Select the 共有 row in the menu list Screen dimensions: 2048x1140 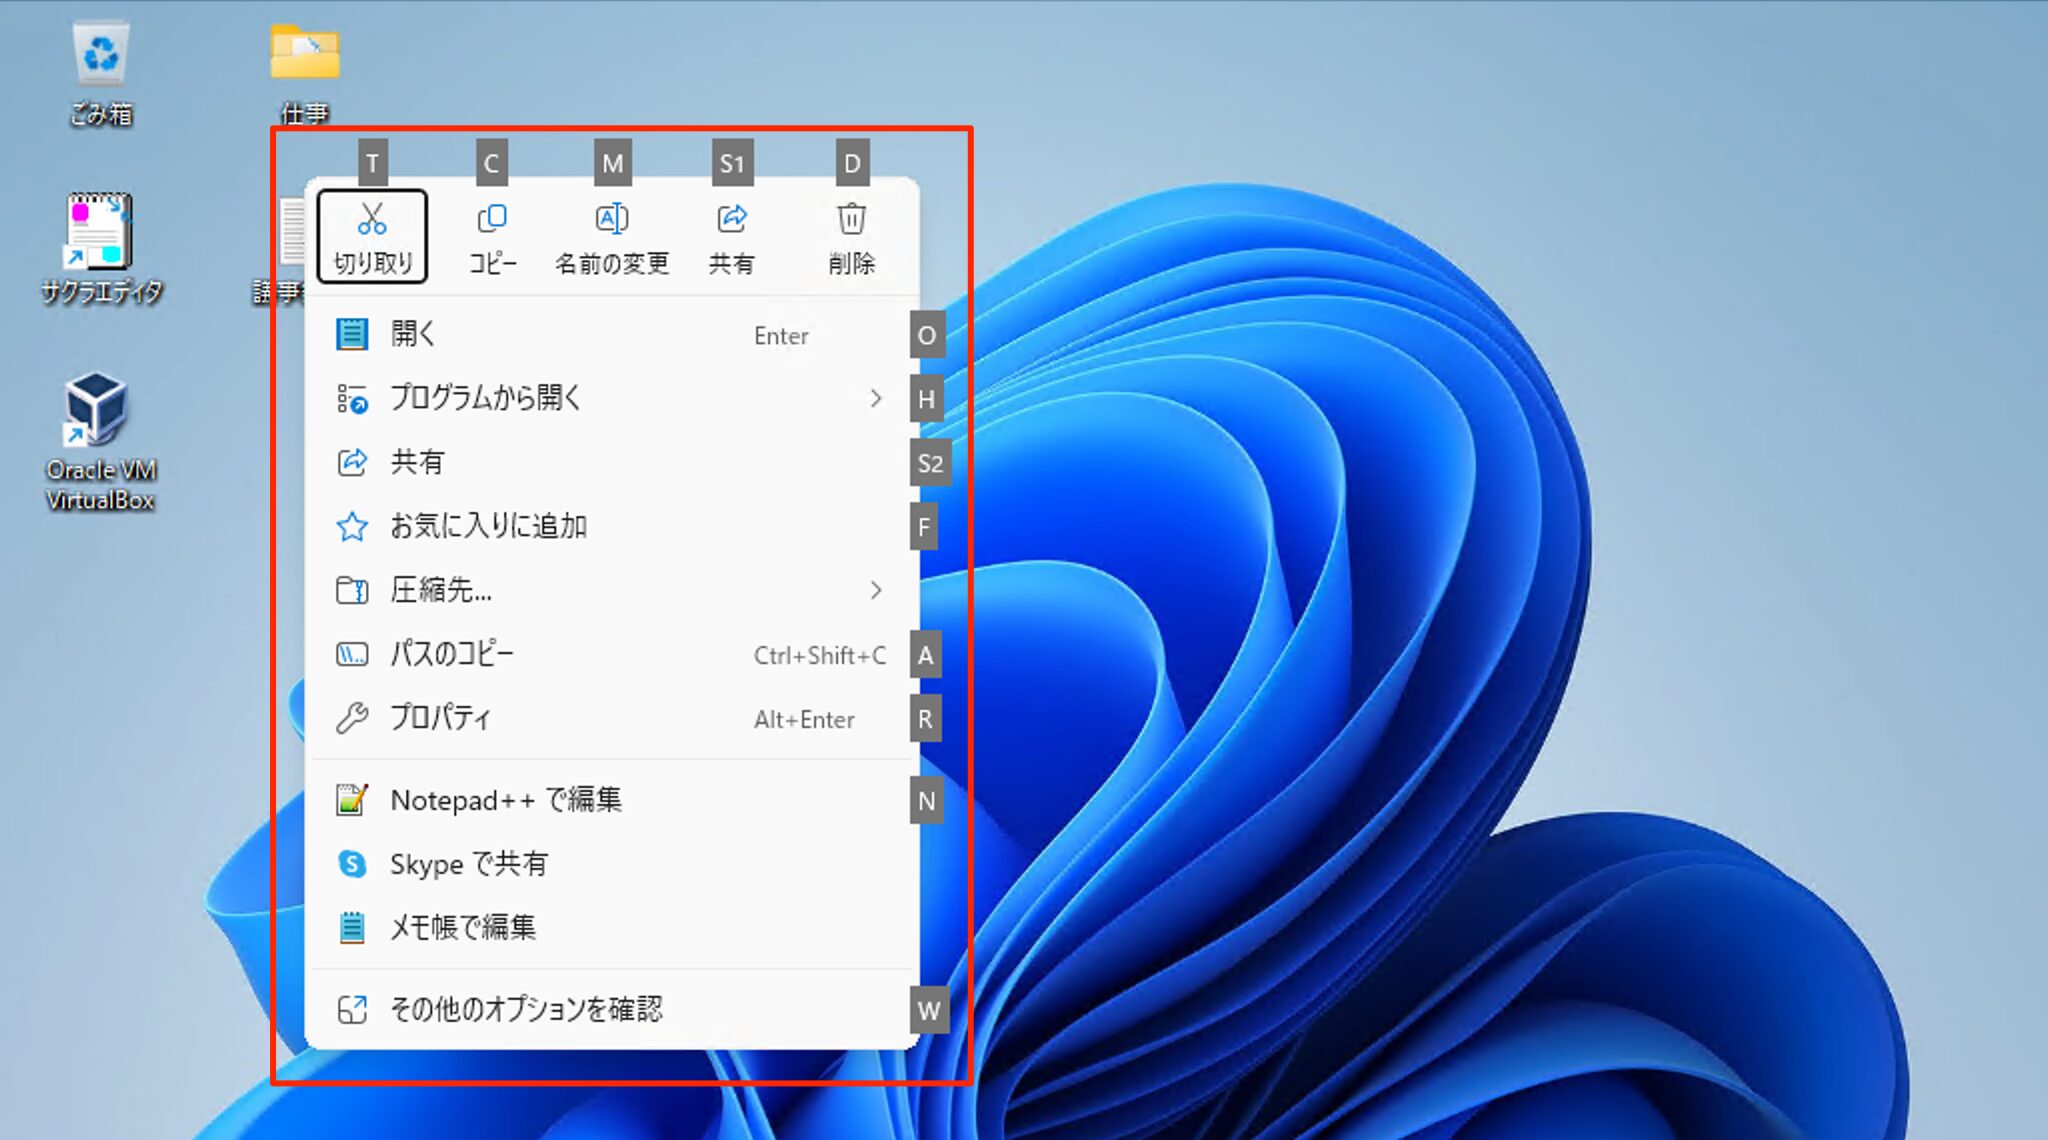click(419, 462)
